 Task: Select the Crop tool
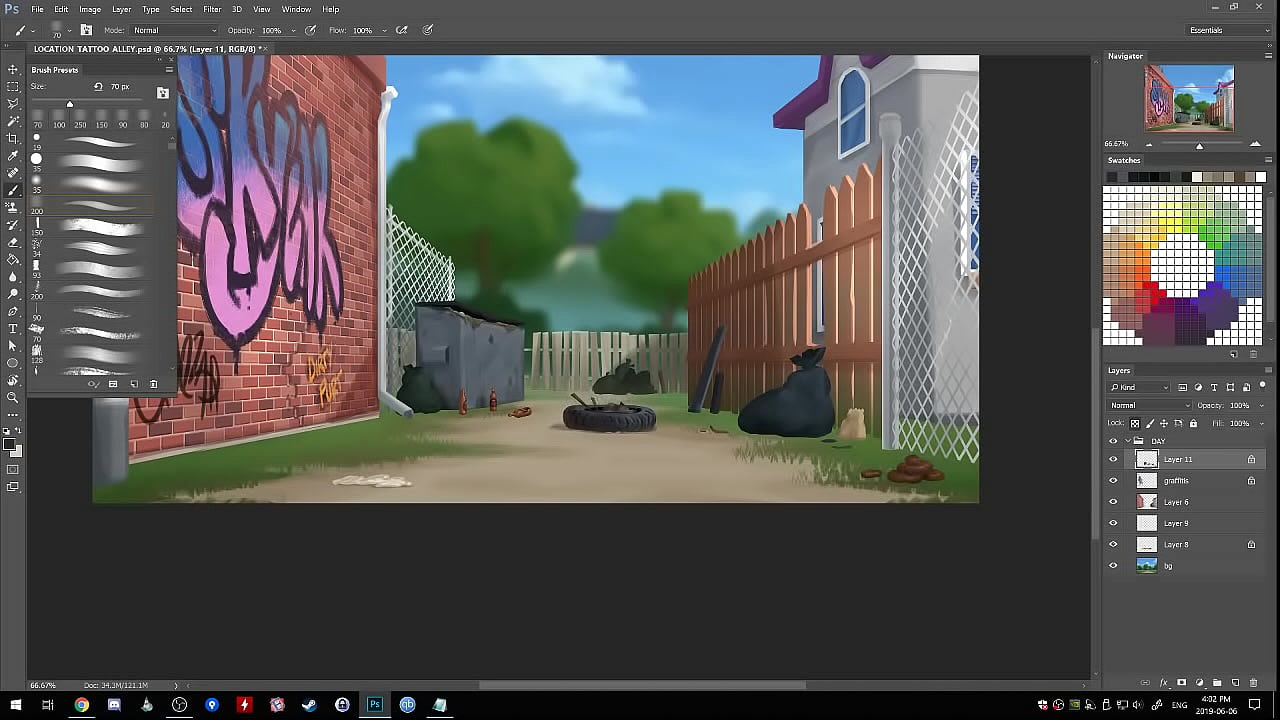[x=13, y=138]
